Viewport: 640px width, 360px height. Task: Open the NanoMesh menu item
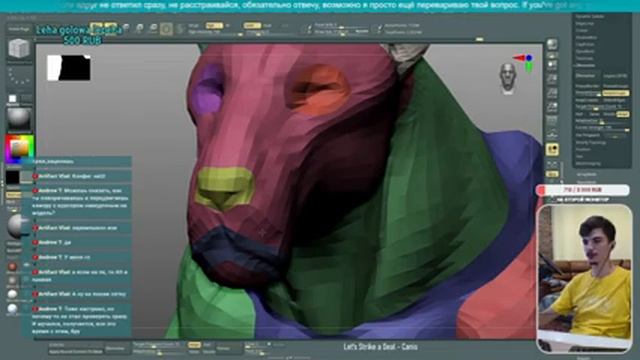click(x=587, y=182)
